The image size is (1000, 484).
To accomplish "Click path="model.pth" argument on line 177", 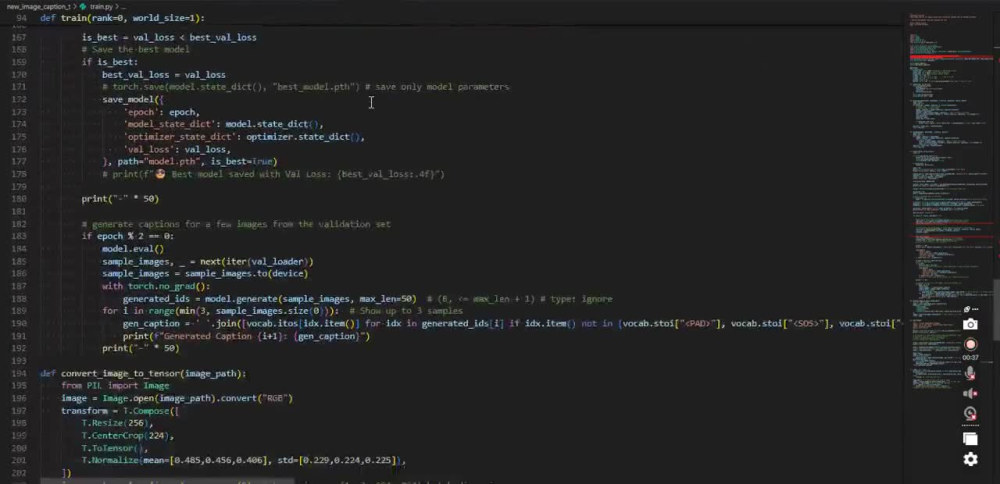I will [x=159, y=162].
